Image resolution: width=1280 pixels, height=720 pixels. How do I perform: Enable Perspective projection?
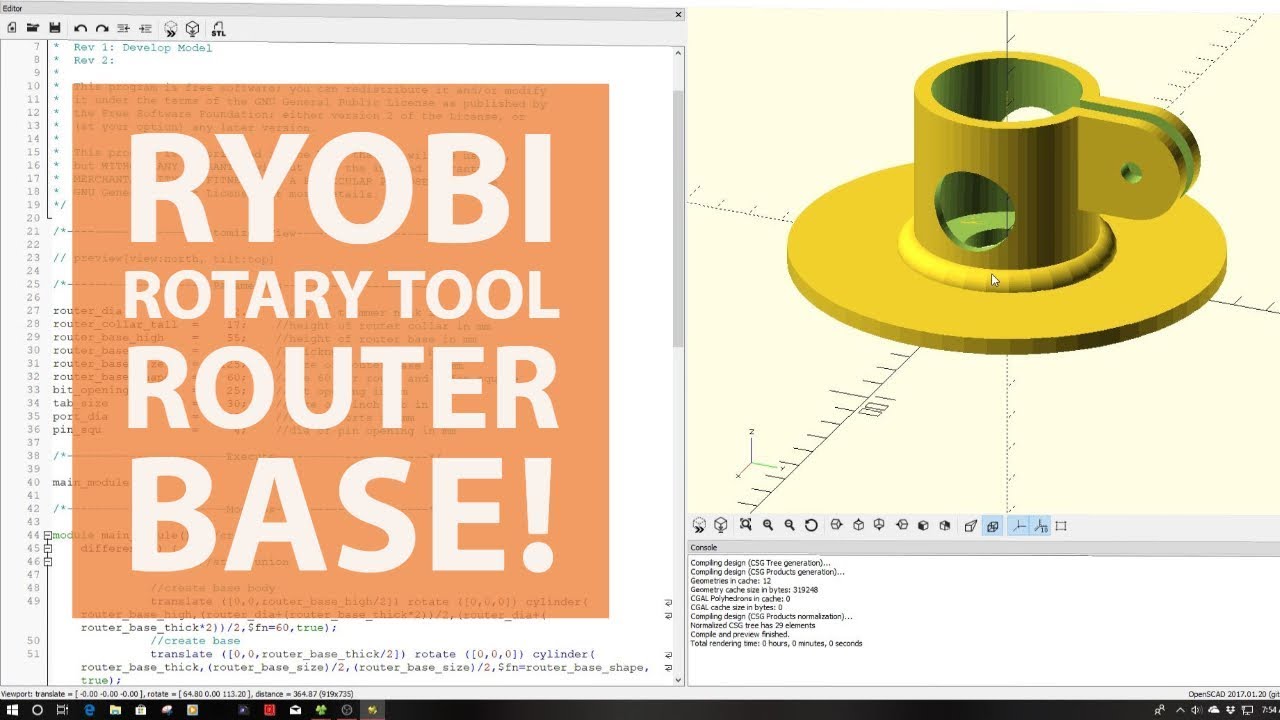click(970, 525)
